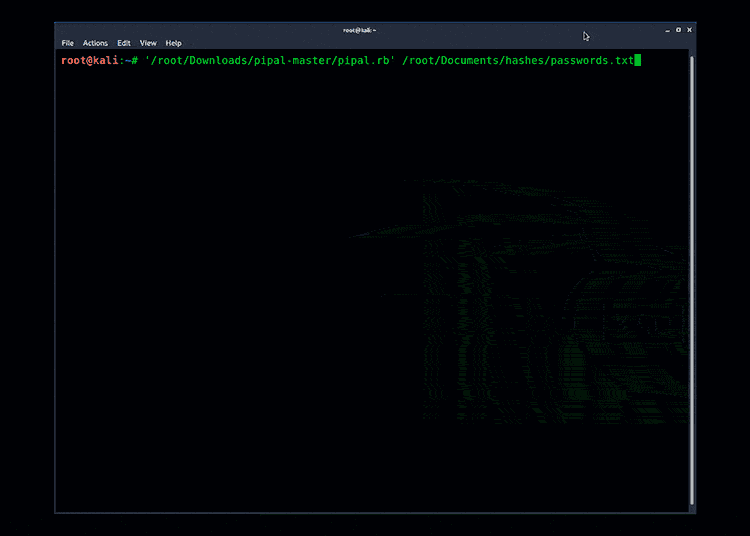Open the Edit menu
The width and height of the screenshot is (750, 536).
point(124,43)
